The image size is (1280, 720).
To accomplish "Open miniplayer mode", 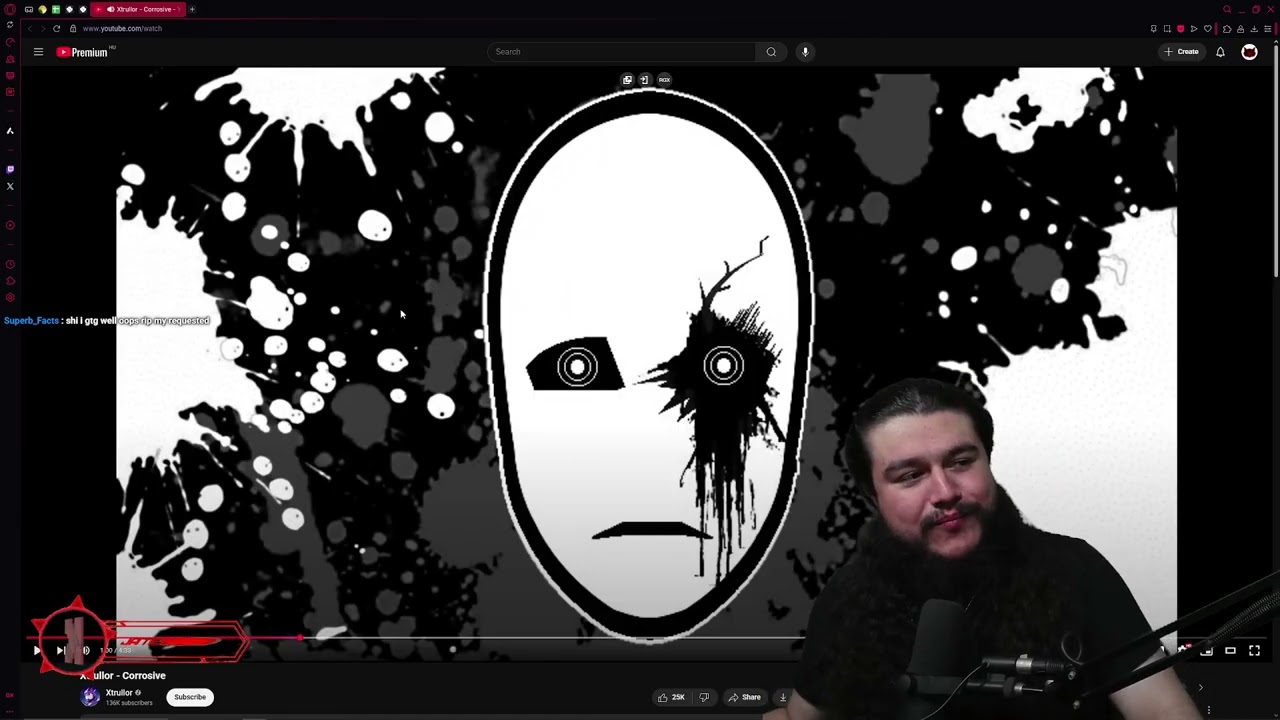I will coord(1206,651).
